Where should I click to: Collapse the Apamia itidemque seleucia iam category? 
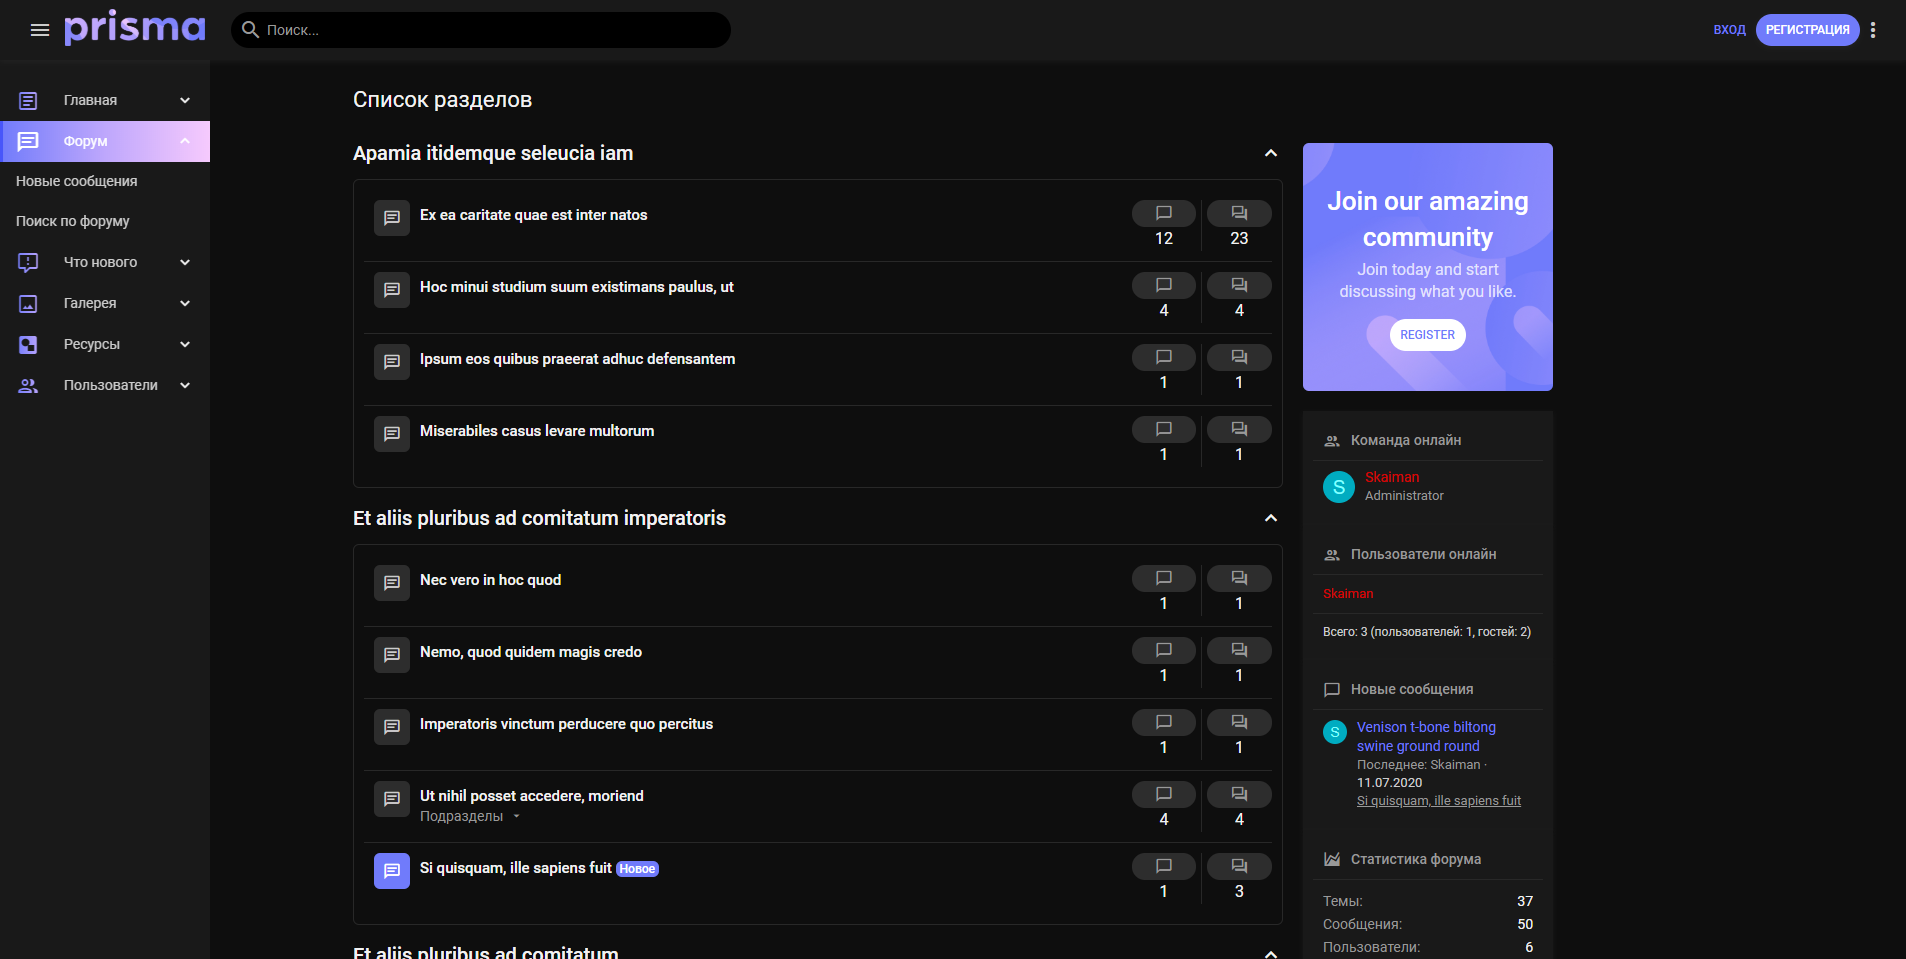pyautogui.click(x=1270, y=153)
